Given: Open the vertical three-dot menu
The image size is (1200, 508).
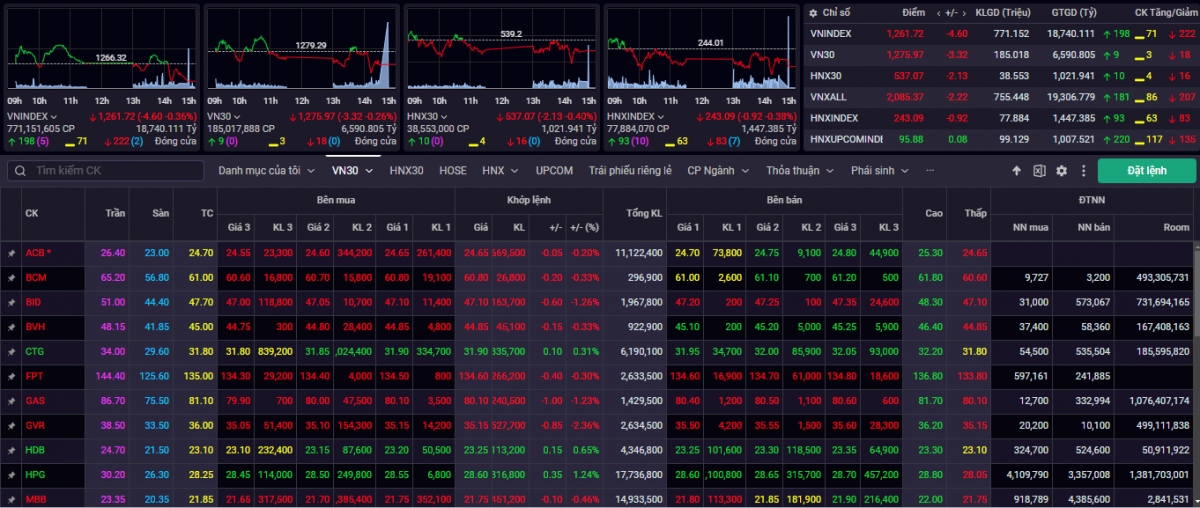Looking at the screenshot, I should [x=1082, y=171].
